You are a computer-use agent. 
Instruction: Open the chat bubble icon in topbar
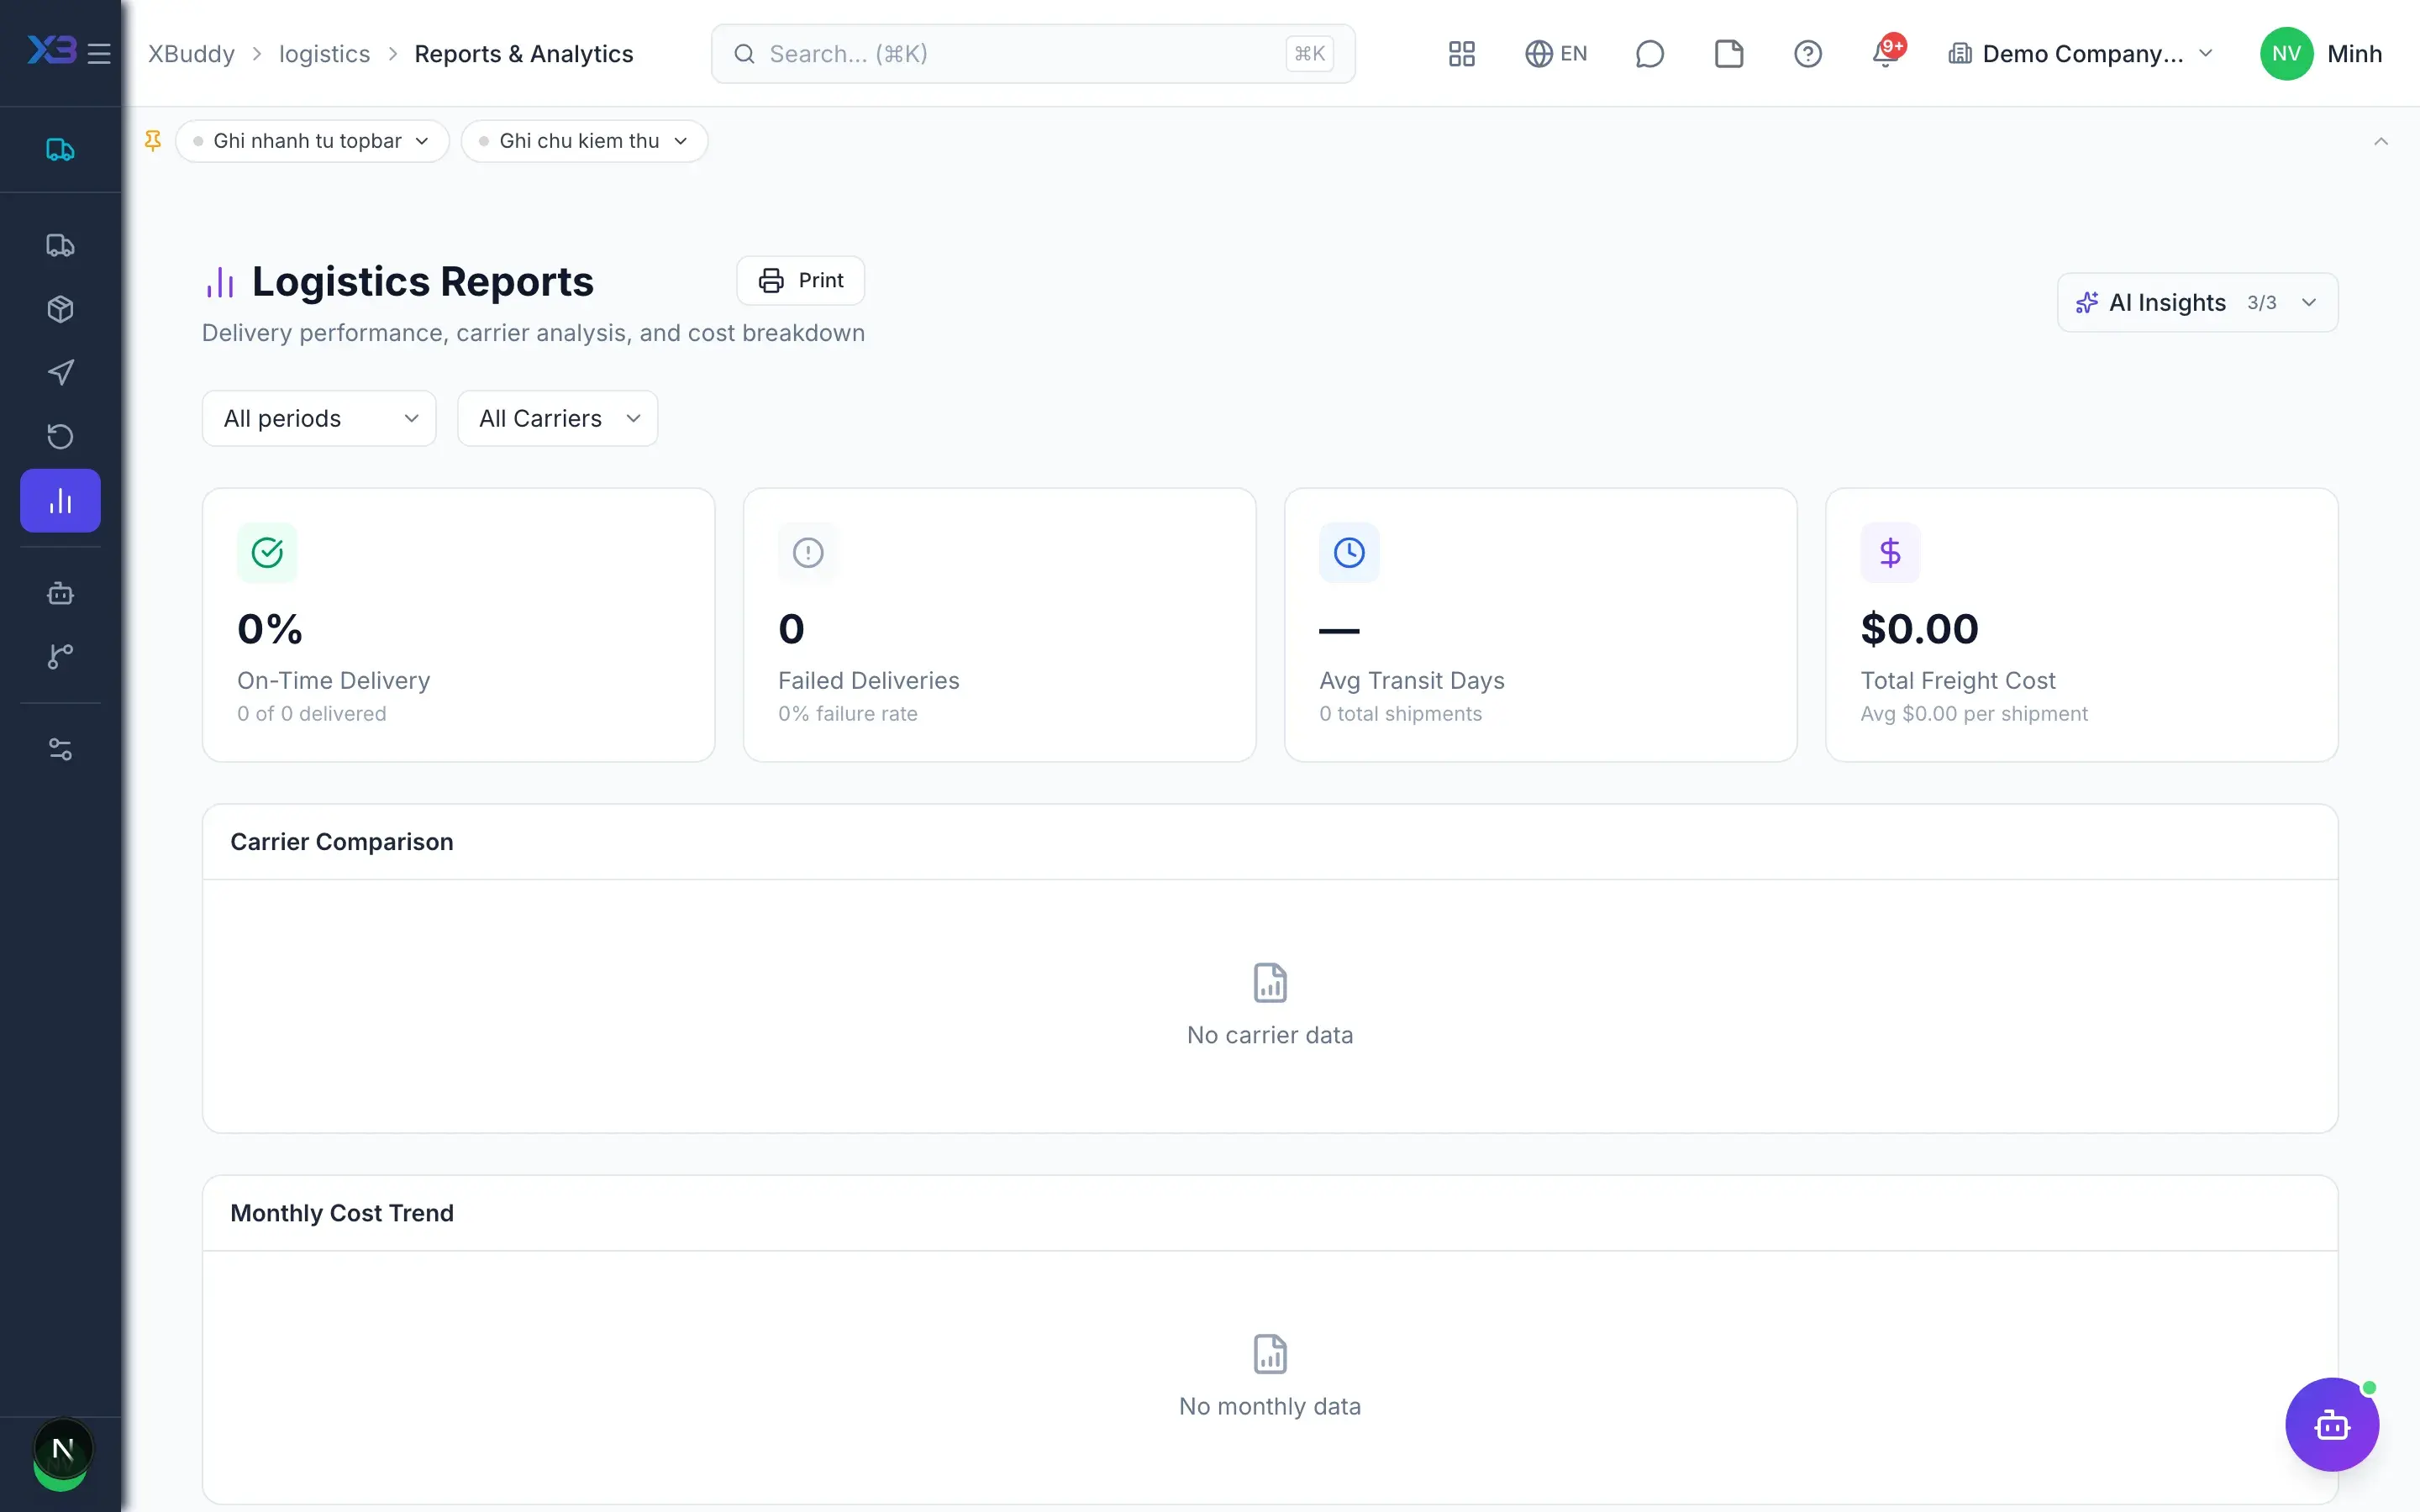1649,54
